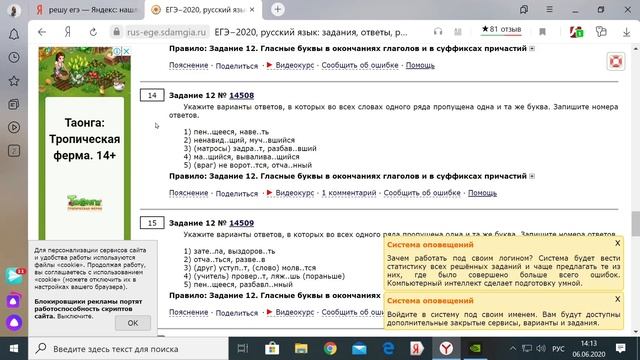Close the Таонга ad with the X
640x360 pixels.
[127, 51]
